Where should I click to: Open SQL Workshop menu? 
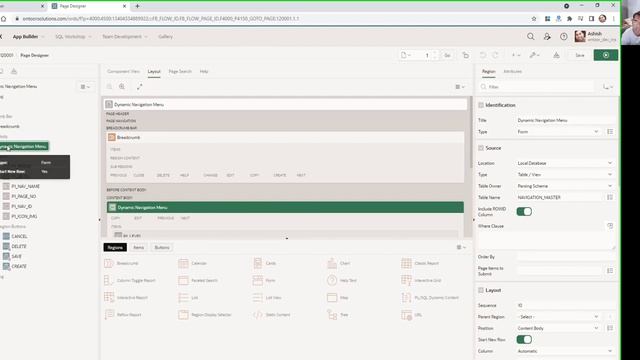click(73, 37)
